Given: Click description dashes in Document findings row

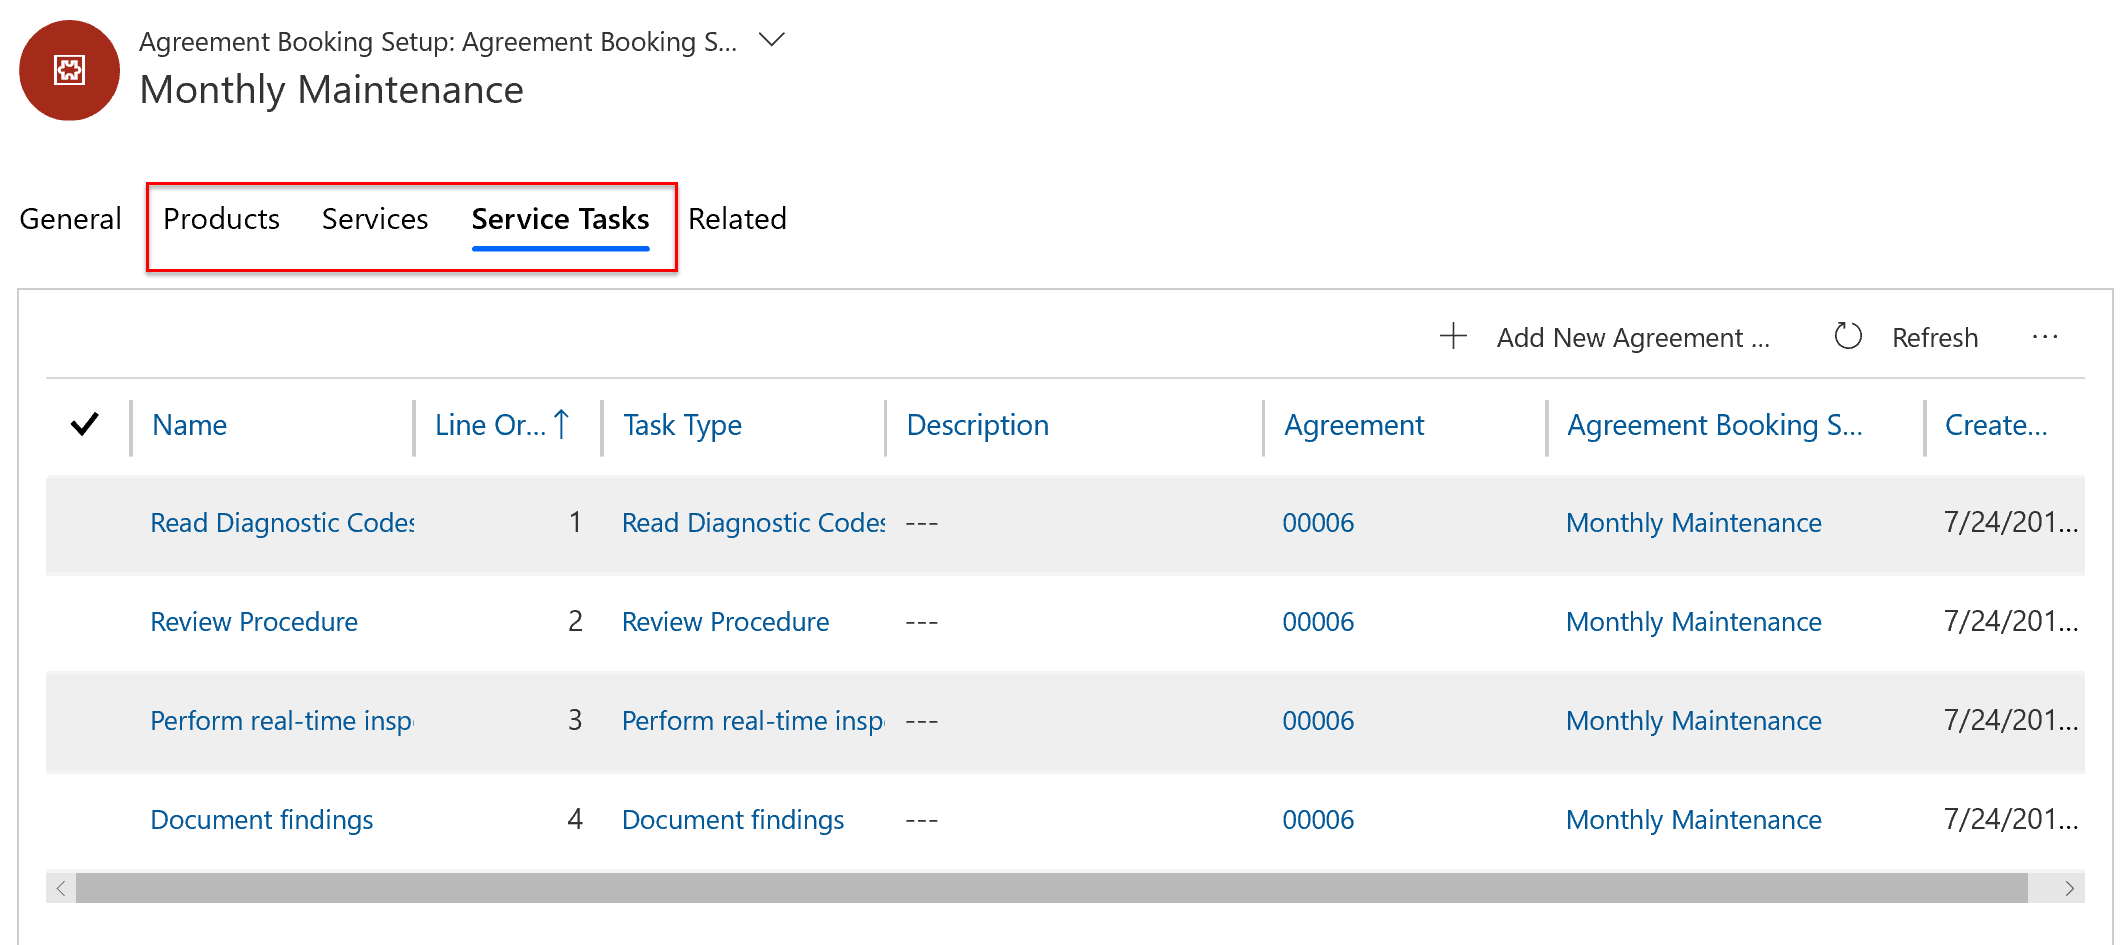Looking at the screenshot, I should [x=922, y=820].
